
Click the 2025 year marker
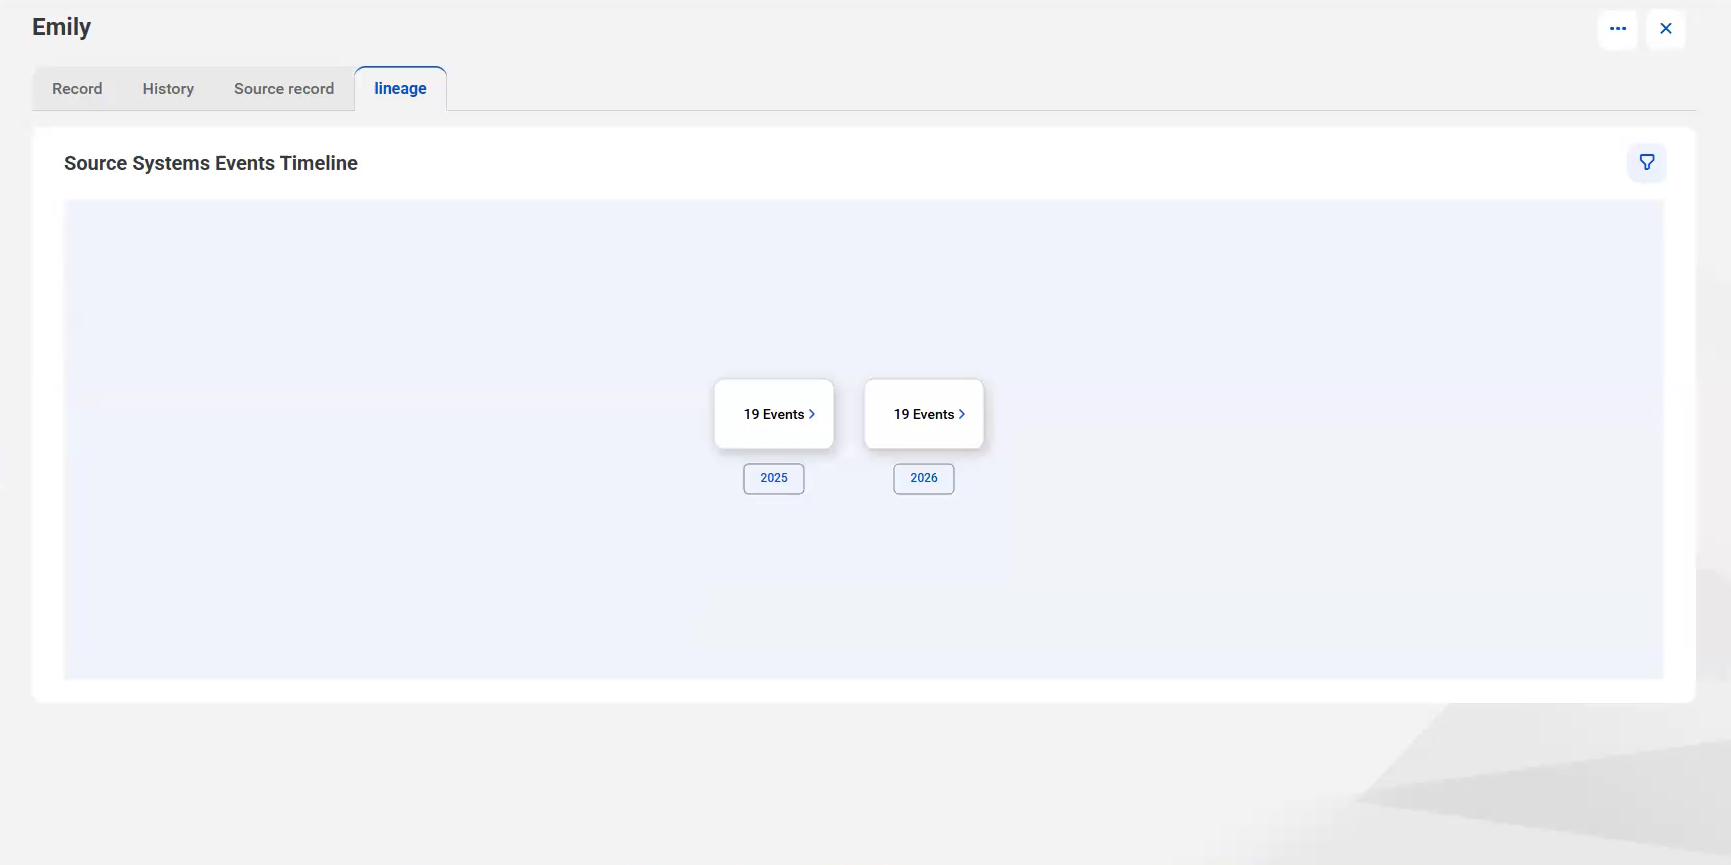(x=774, y=478)
